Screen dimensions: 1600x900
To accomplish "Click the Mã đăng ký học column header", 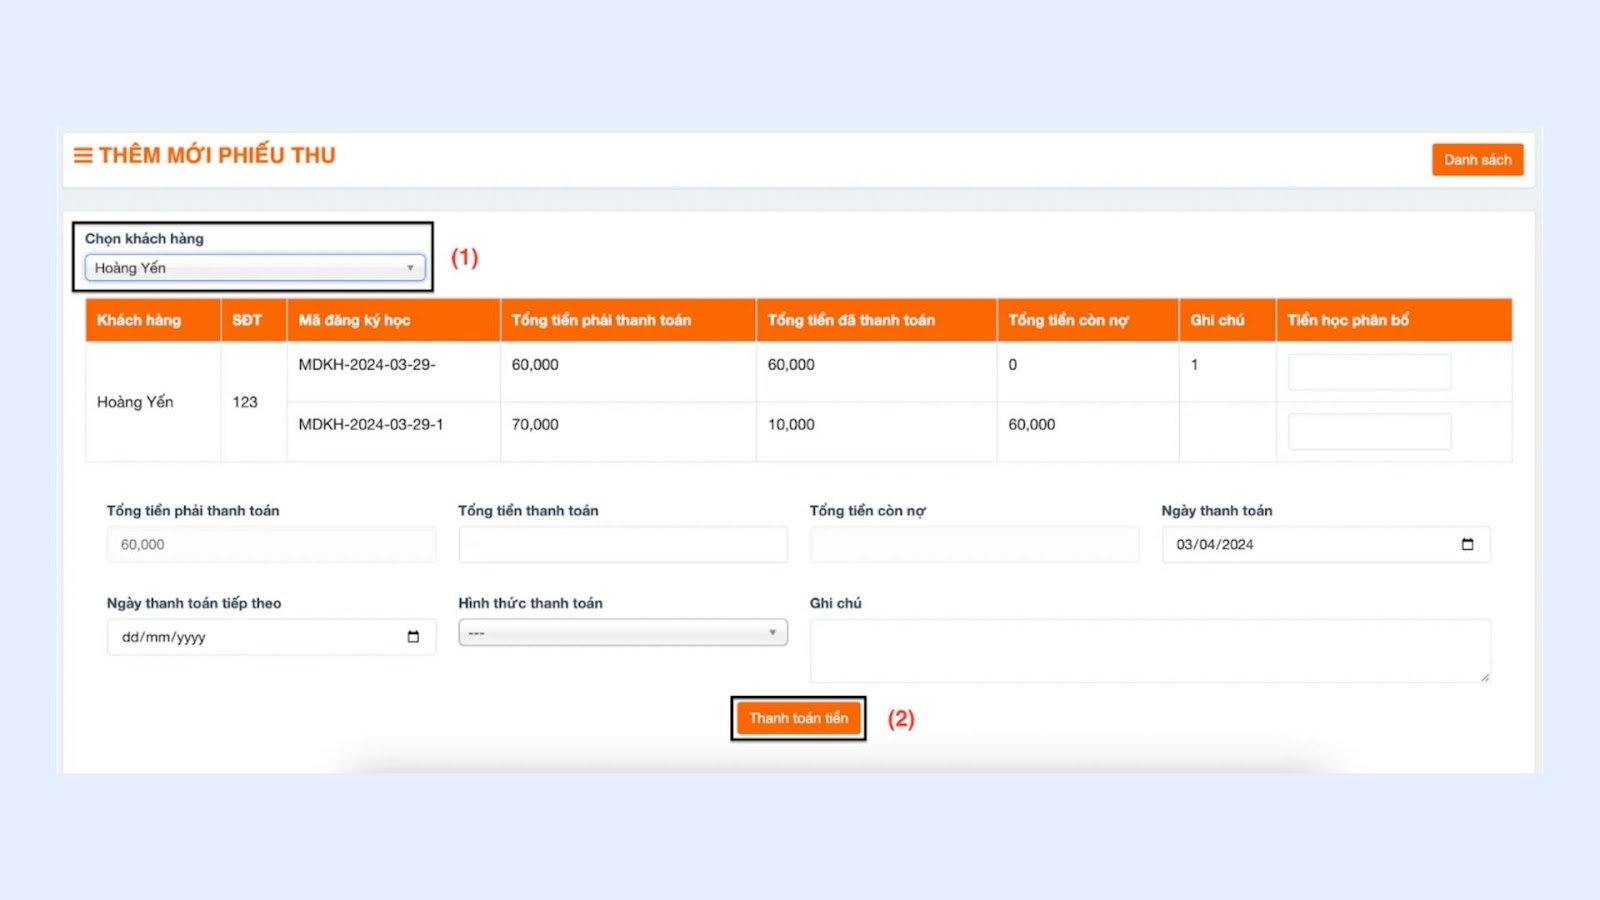I will point(354,320).
